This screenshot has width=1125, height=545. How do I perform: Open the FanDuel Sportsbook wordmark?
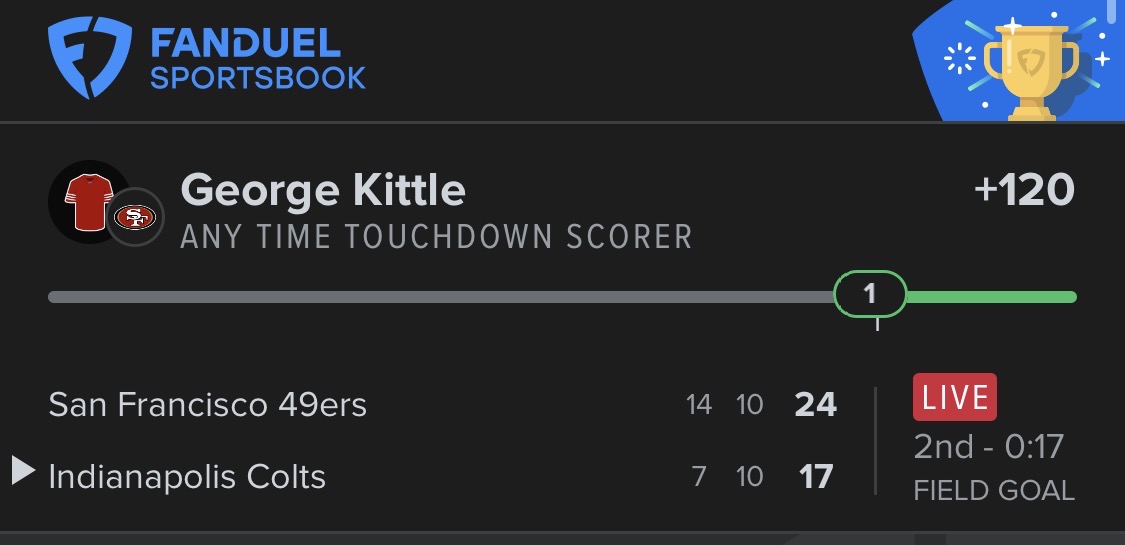pyautogui.click(x=257, y=60)
